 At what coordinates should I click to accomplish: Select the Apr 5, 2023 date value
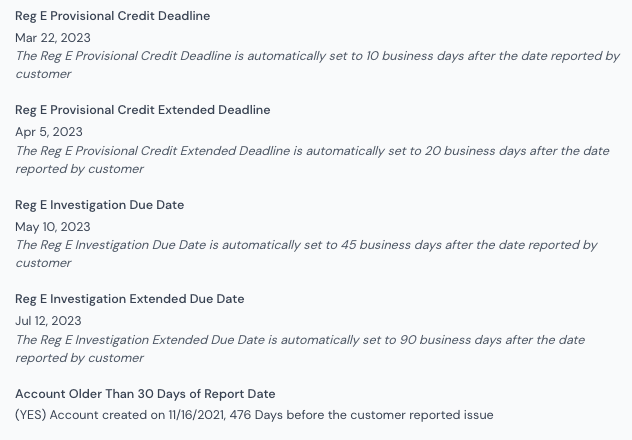(x=49, y=132)
